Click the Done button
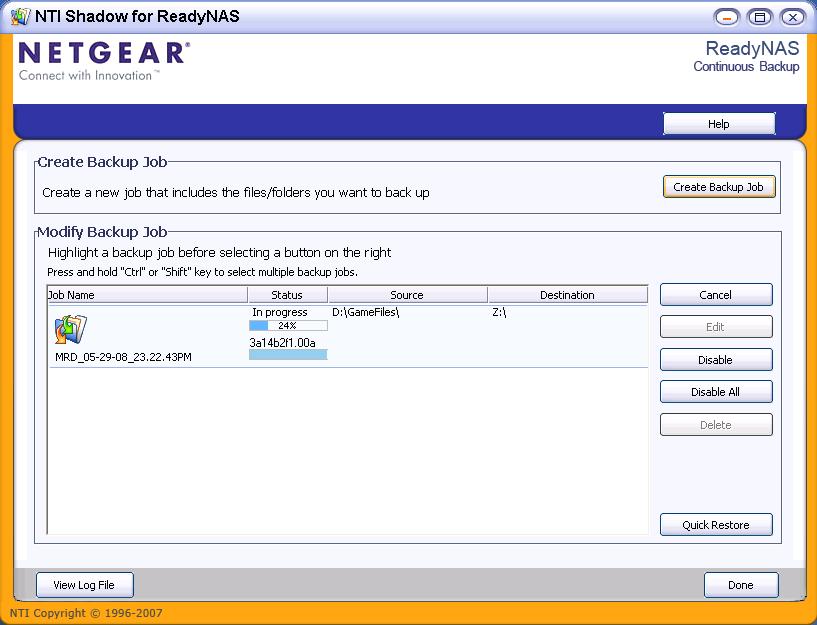This screenshot has height=625, width=817. [741, 585]
